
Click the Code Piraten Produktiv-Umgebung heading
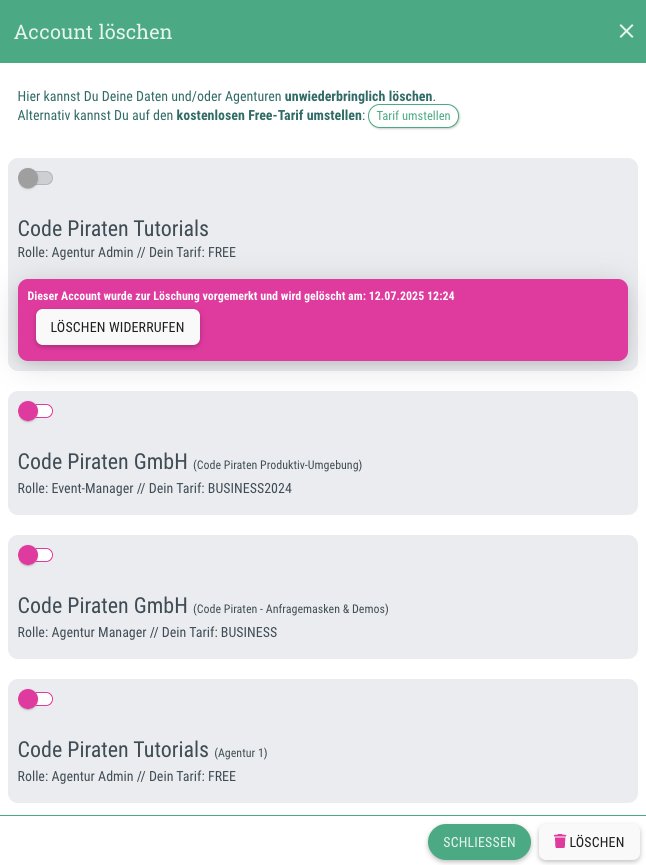[x=190, y=462]
